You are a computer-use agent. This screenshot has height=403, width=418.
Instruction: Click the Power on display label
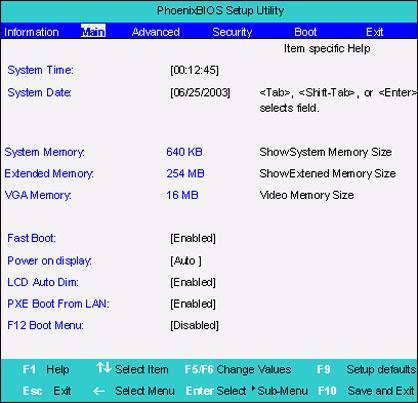tap(49, 261)
